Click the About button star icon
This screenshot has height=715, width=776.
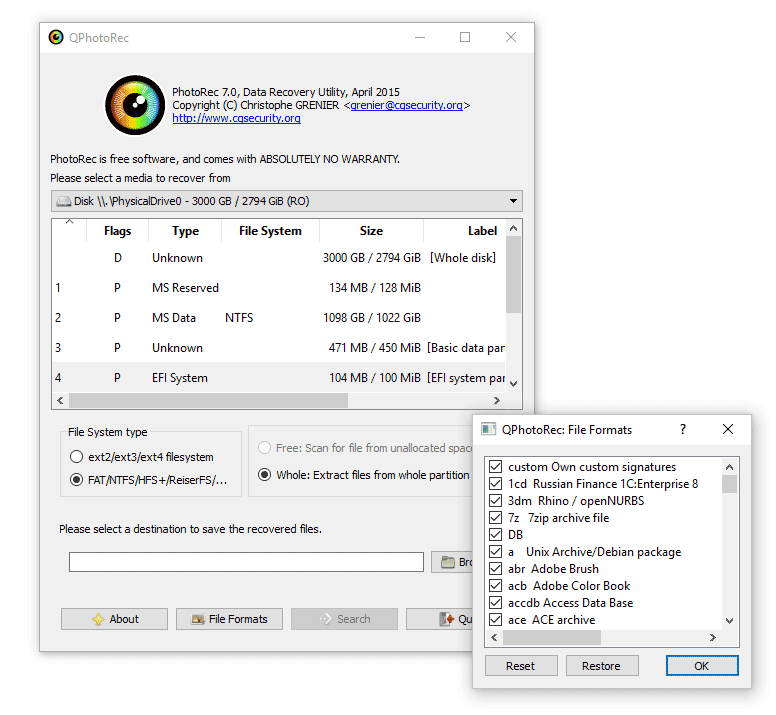pos(98,620)
